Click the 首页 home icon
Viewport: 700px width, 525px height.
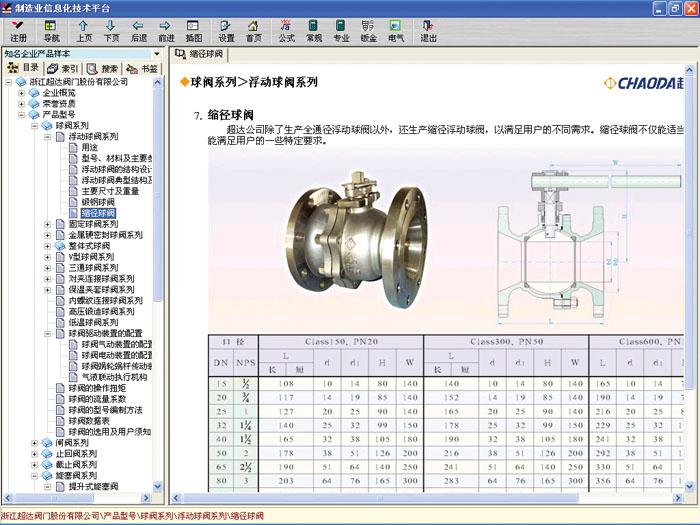(254, 30)
